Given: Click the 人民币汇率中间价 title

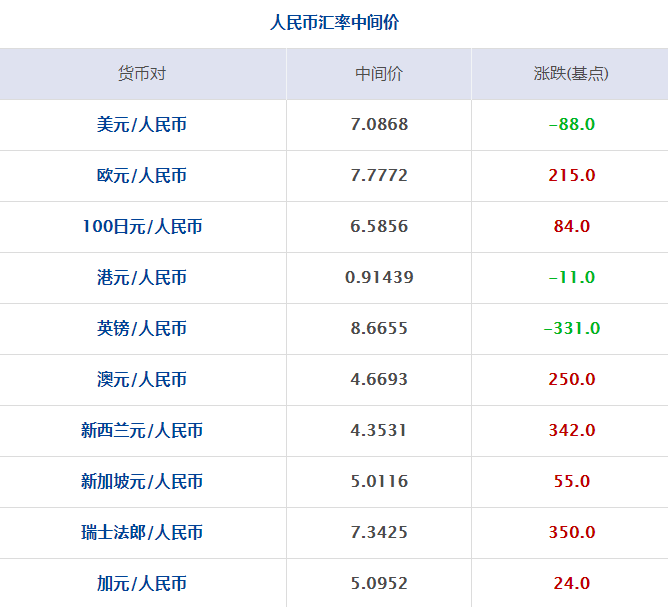Looking at the screenshot, I should pyautogui.click(x=334, y=22).
